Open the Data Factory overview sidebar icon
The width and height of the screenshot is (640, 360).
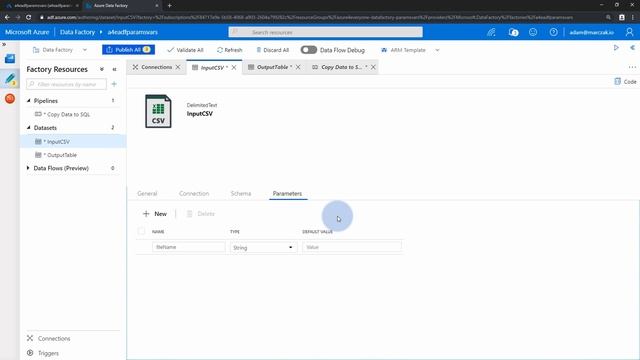[10, 59]
